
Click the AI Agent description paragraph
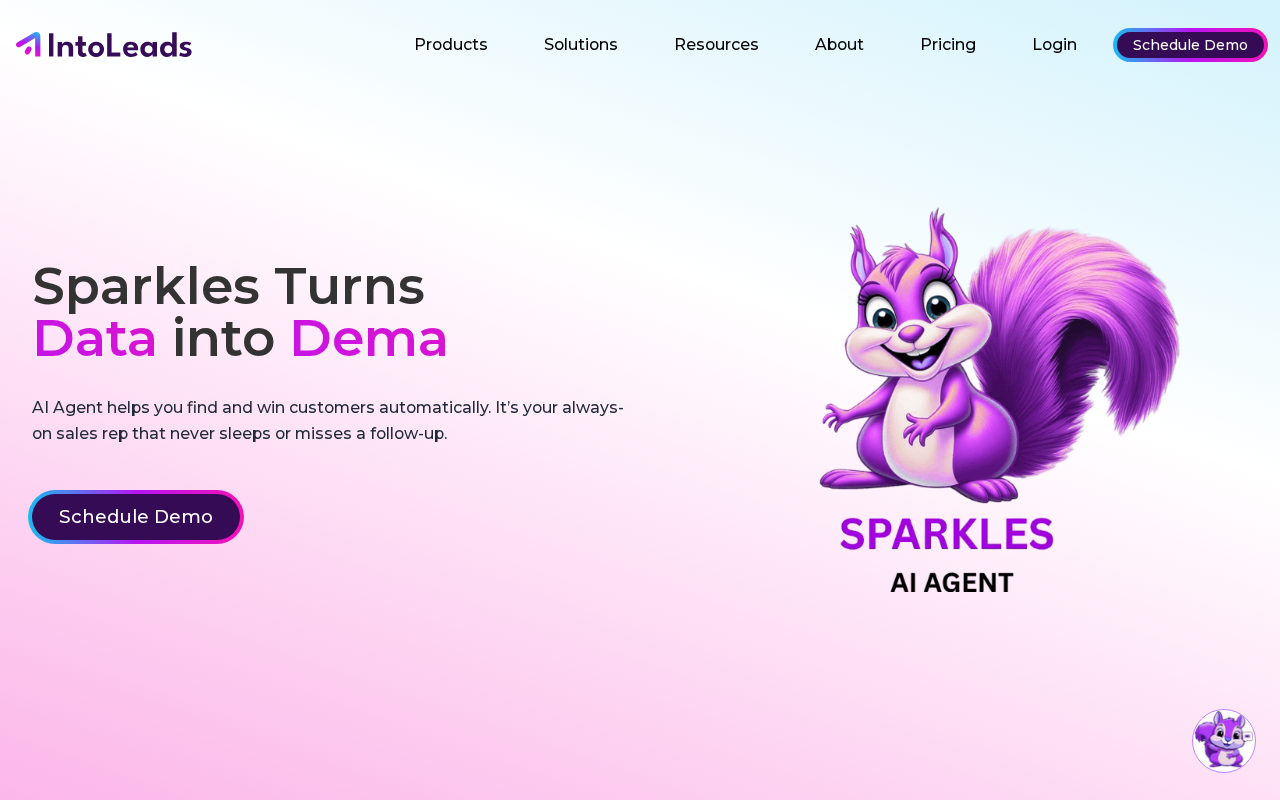coord(328,420)
